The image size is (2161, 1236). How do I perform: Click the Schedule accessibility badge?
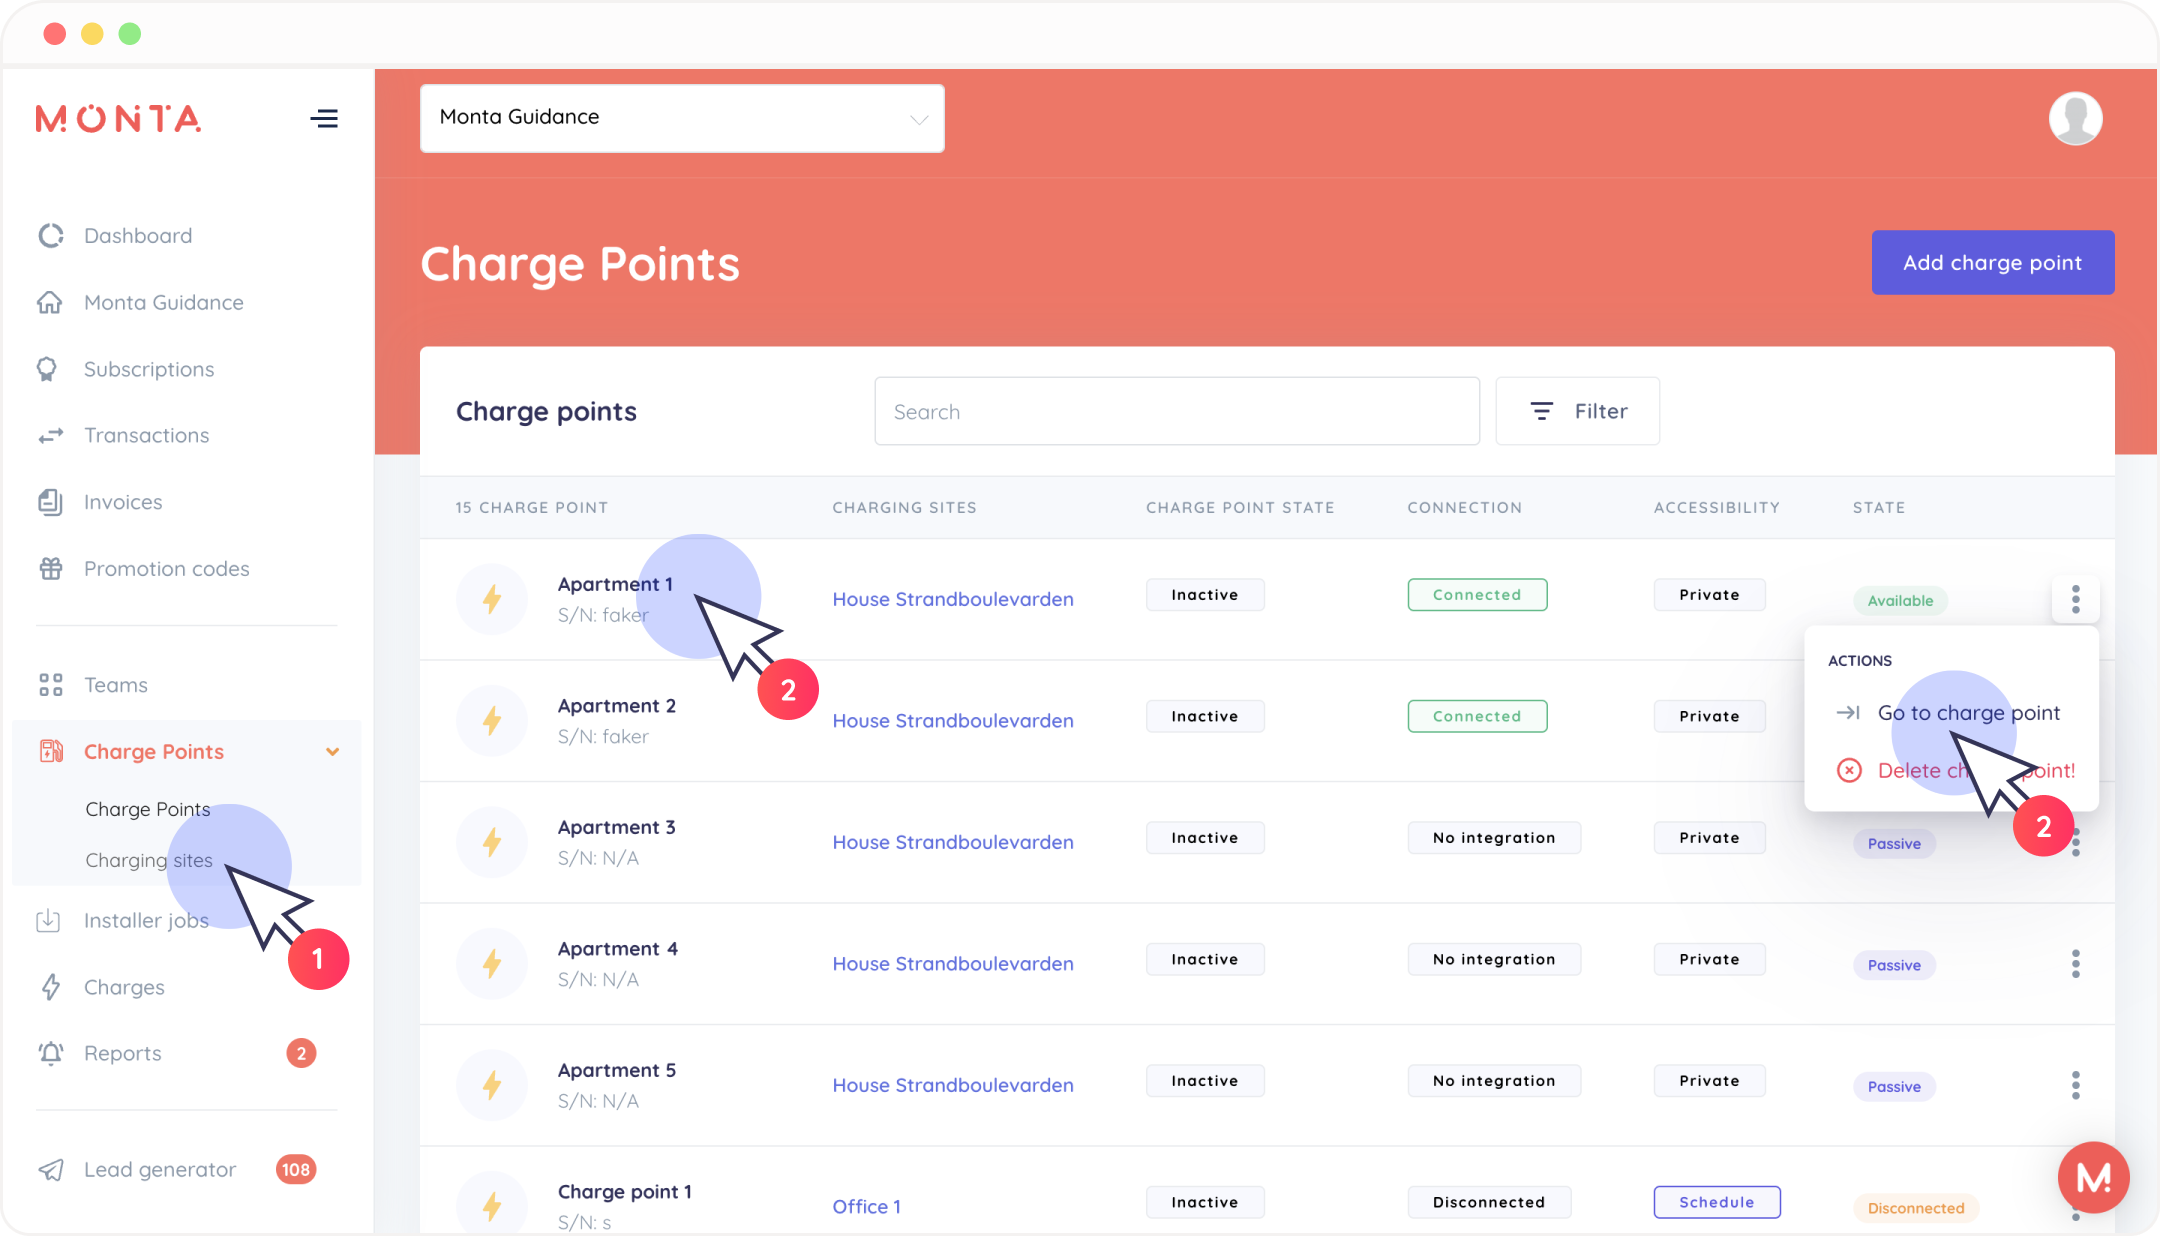point(1717,1202)
